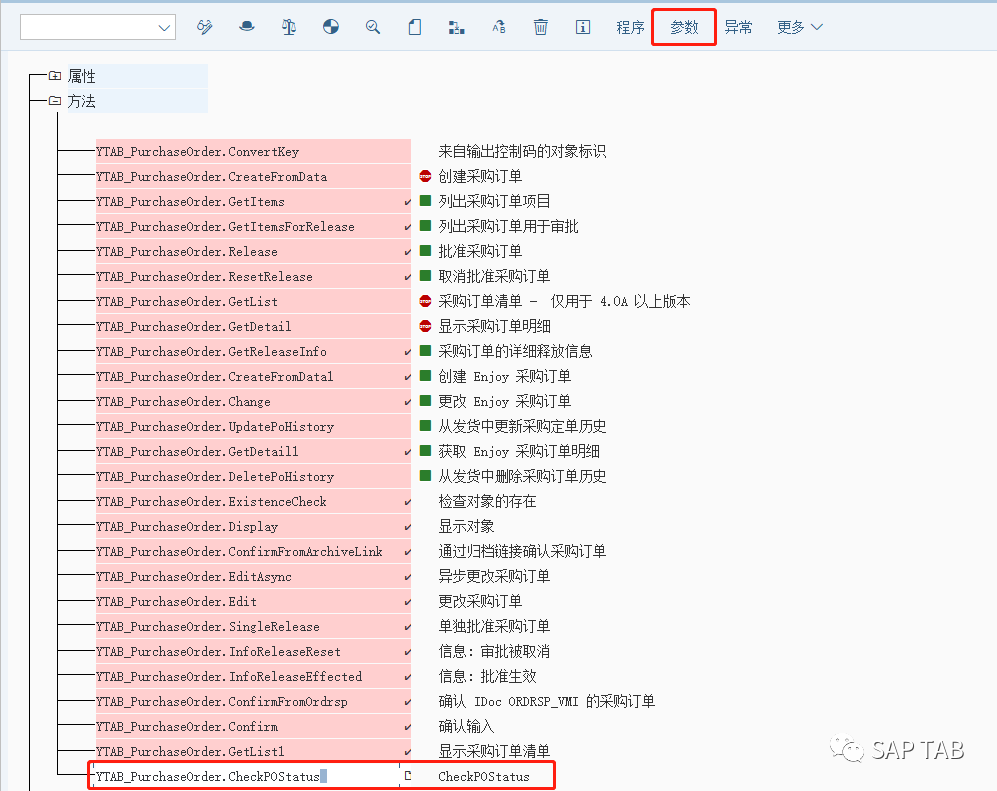Select YTAB_PurchaseOrder.GetItemsForRelease method
Screen dimensions: 997x791
253,226
